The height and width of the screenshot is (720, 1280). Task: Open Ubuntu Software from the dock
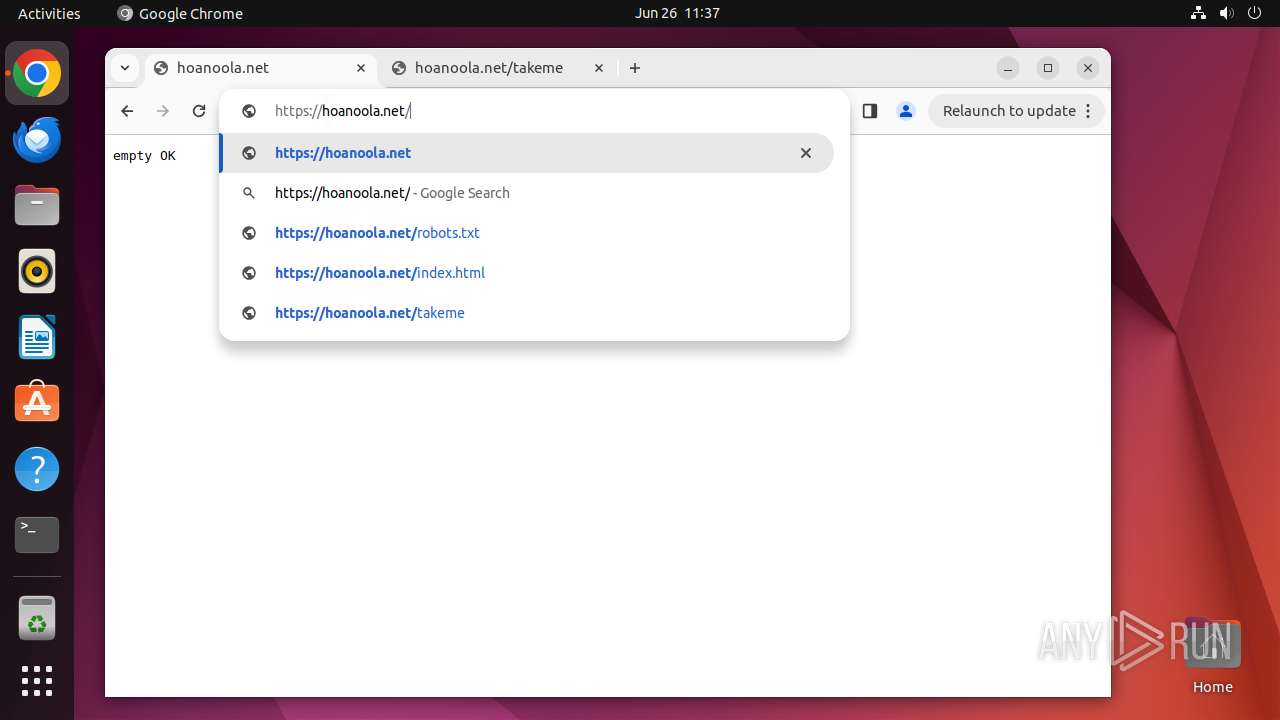pos(37,402)
